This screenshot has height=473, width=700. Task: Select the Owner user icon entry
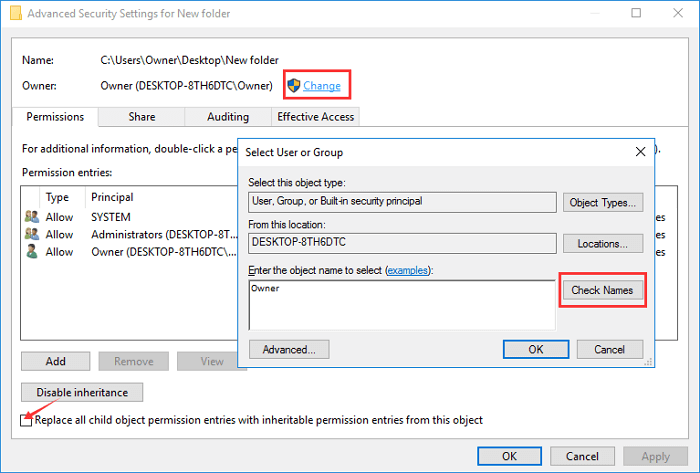coord(32,252)
